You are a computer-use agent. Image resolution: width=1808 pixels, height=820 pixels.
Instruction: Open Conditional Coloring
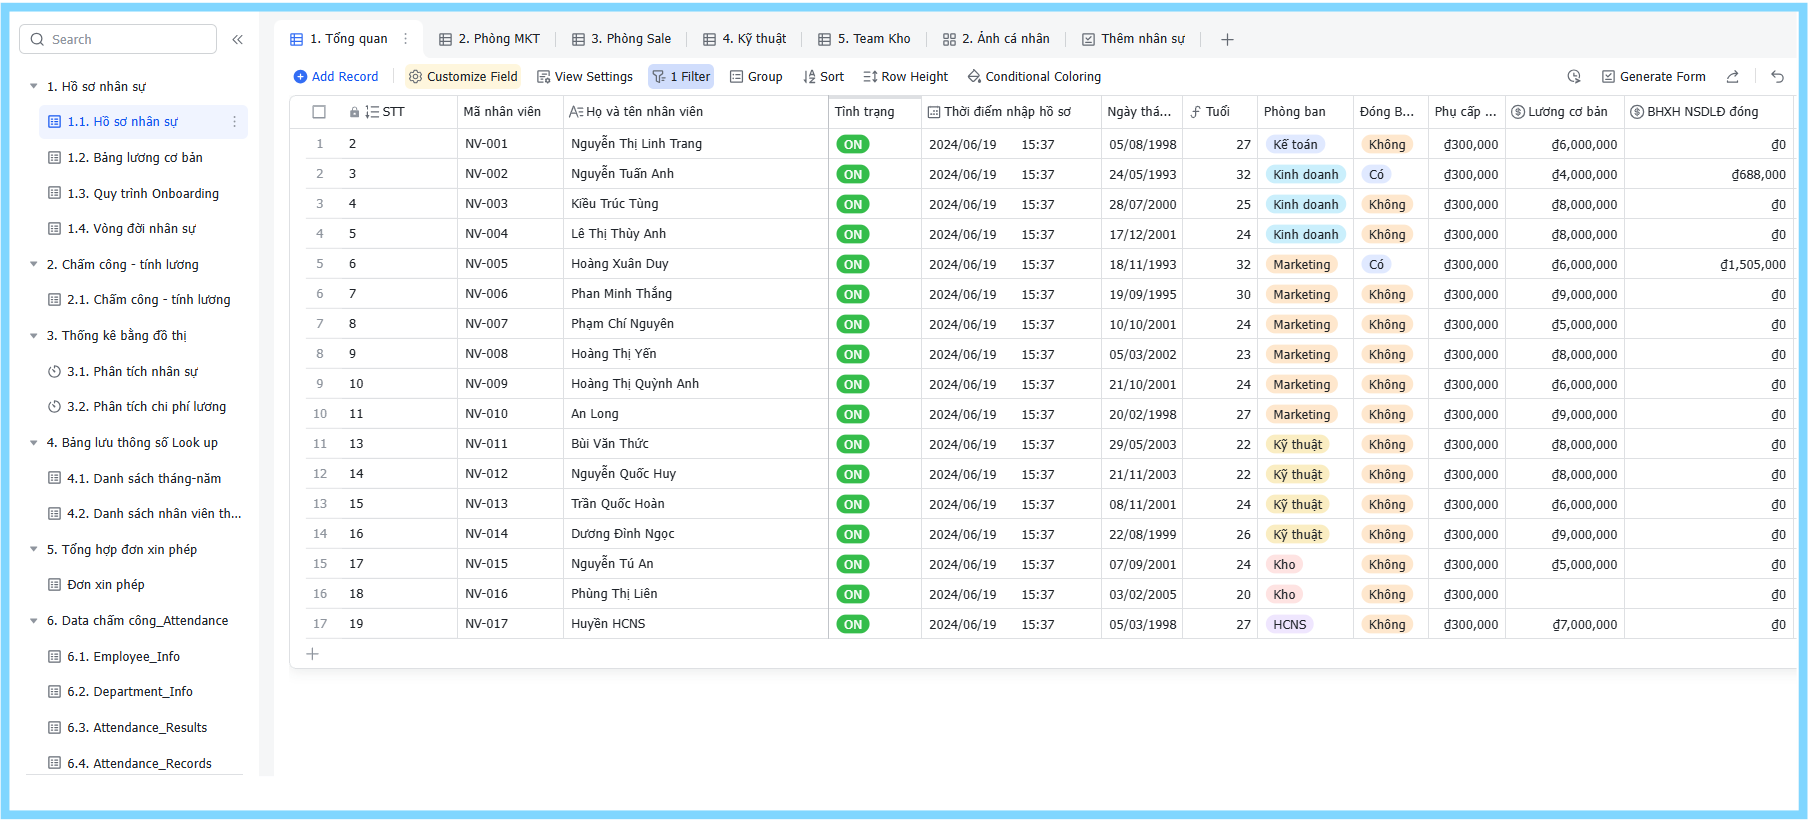point(1034,77)
